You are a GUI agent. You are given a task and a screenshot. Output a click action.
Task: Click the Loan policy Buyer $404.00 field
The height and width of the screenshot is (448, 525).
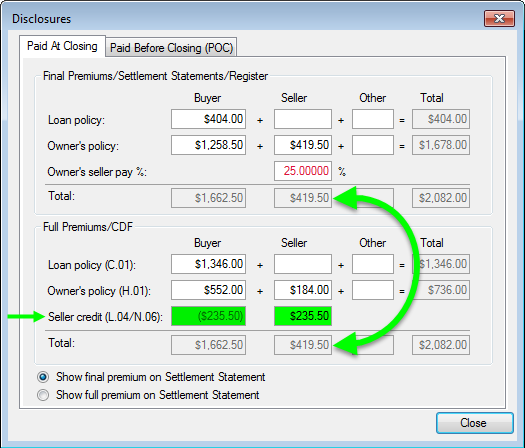point(208,119)
